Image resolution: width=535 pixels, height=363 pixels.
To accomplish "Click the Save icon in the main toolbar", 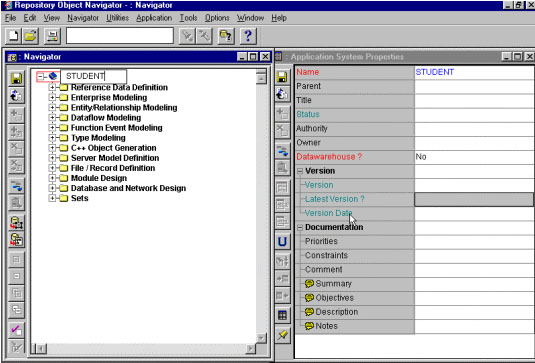I will 52,36.
